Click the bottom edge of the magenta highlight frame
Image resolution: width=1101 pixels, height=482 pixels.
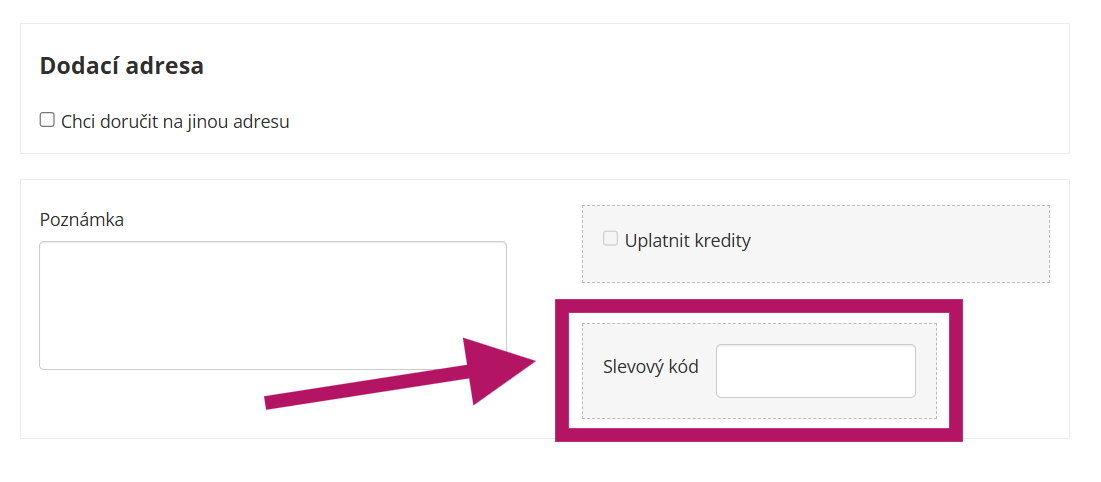758,435
